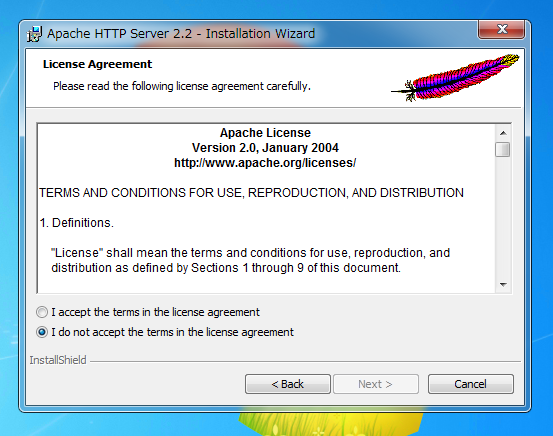Cancel the Apache installation
Image resolution: width=553 pixels, height=436 pixels.
471,384
